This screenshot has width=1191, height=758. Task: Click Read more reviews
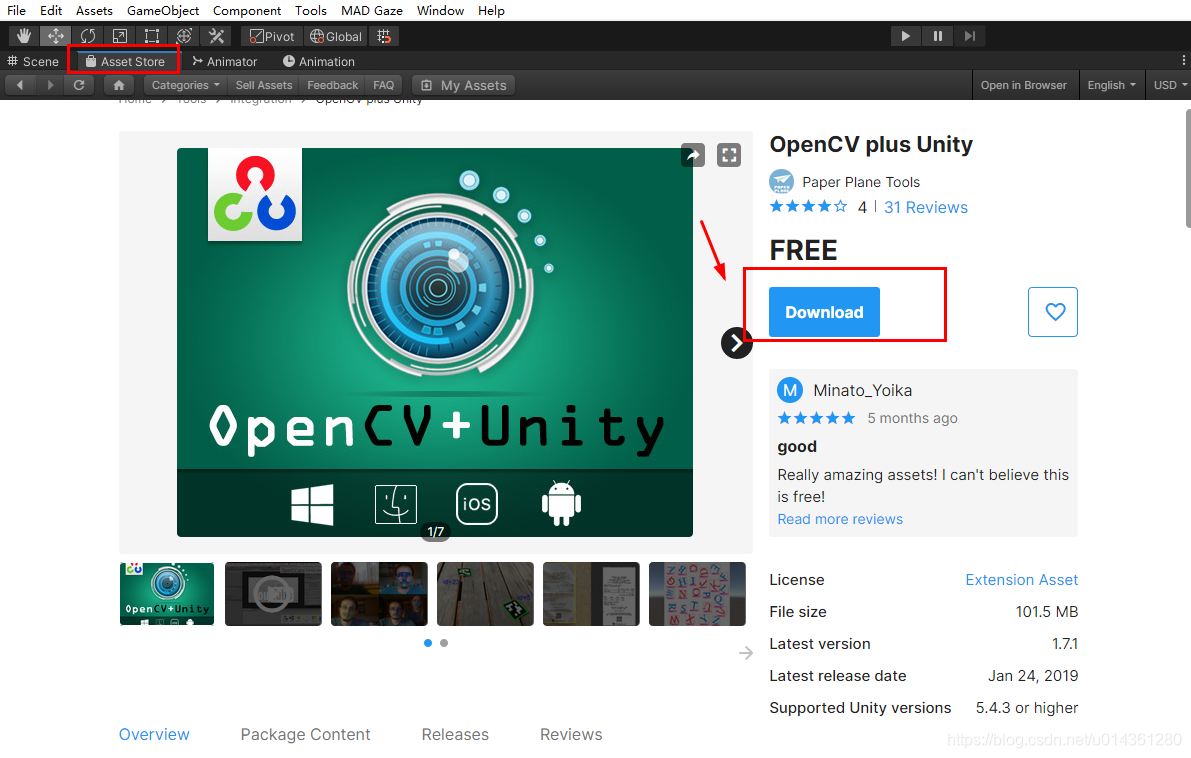coord(840,520)
